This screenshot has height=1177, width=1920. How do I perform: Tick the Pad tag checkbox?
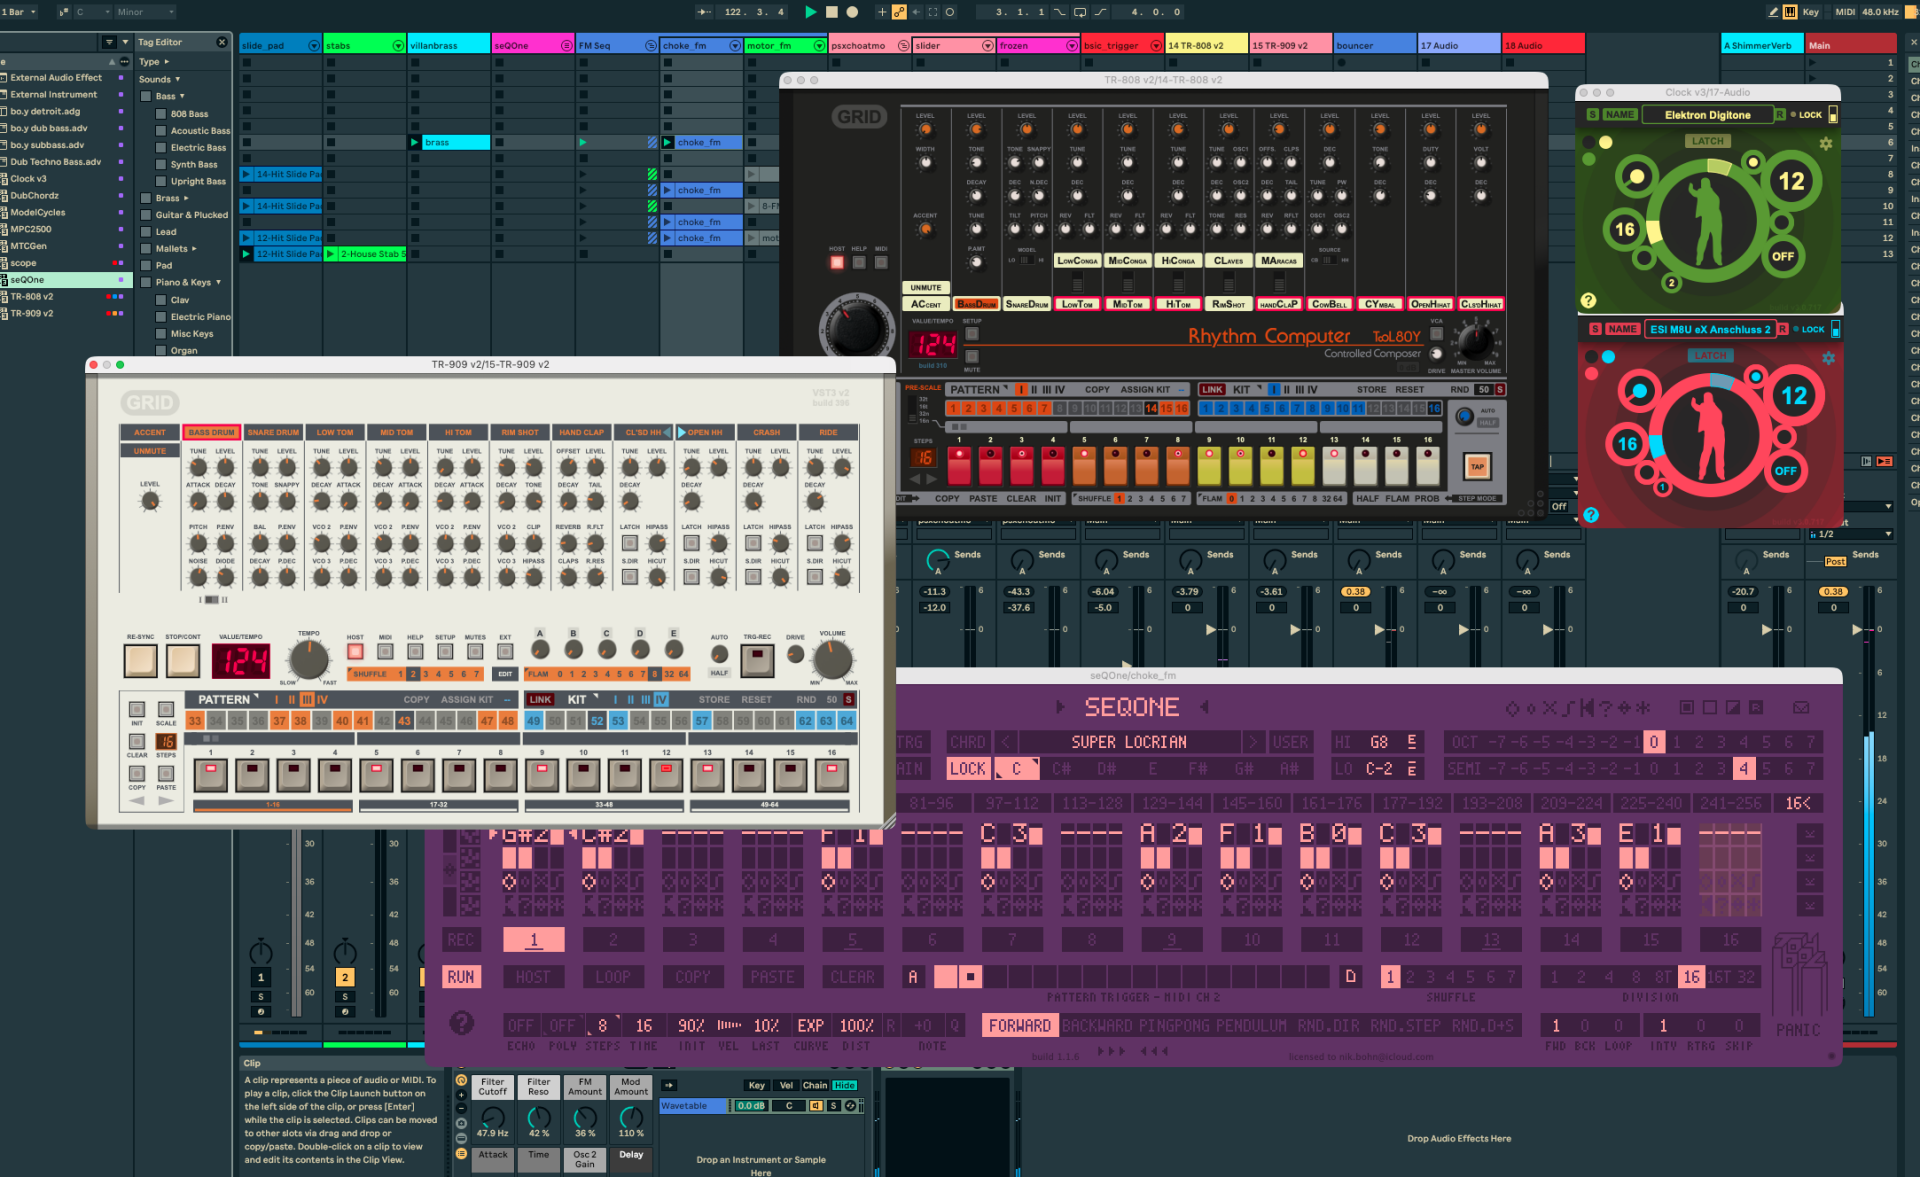click(146, 266)
